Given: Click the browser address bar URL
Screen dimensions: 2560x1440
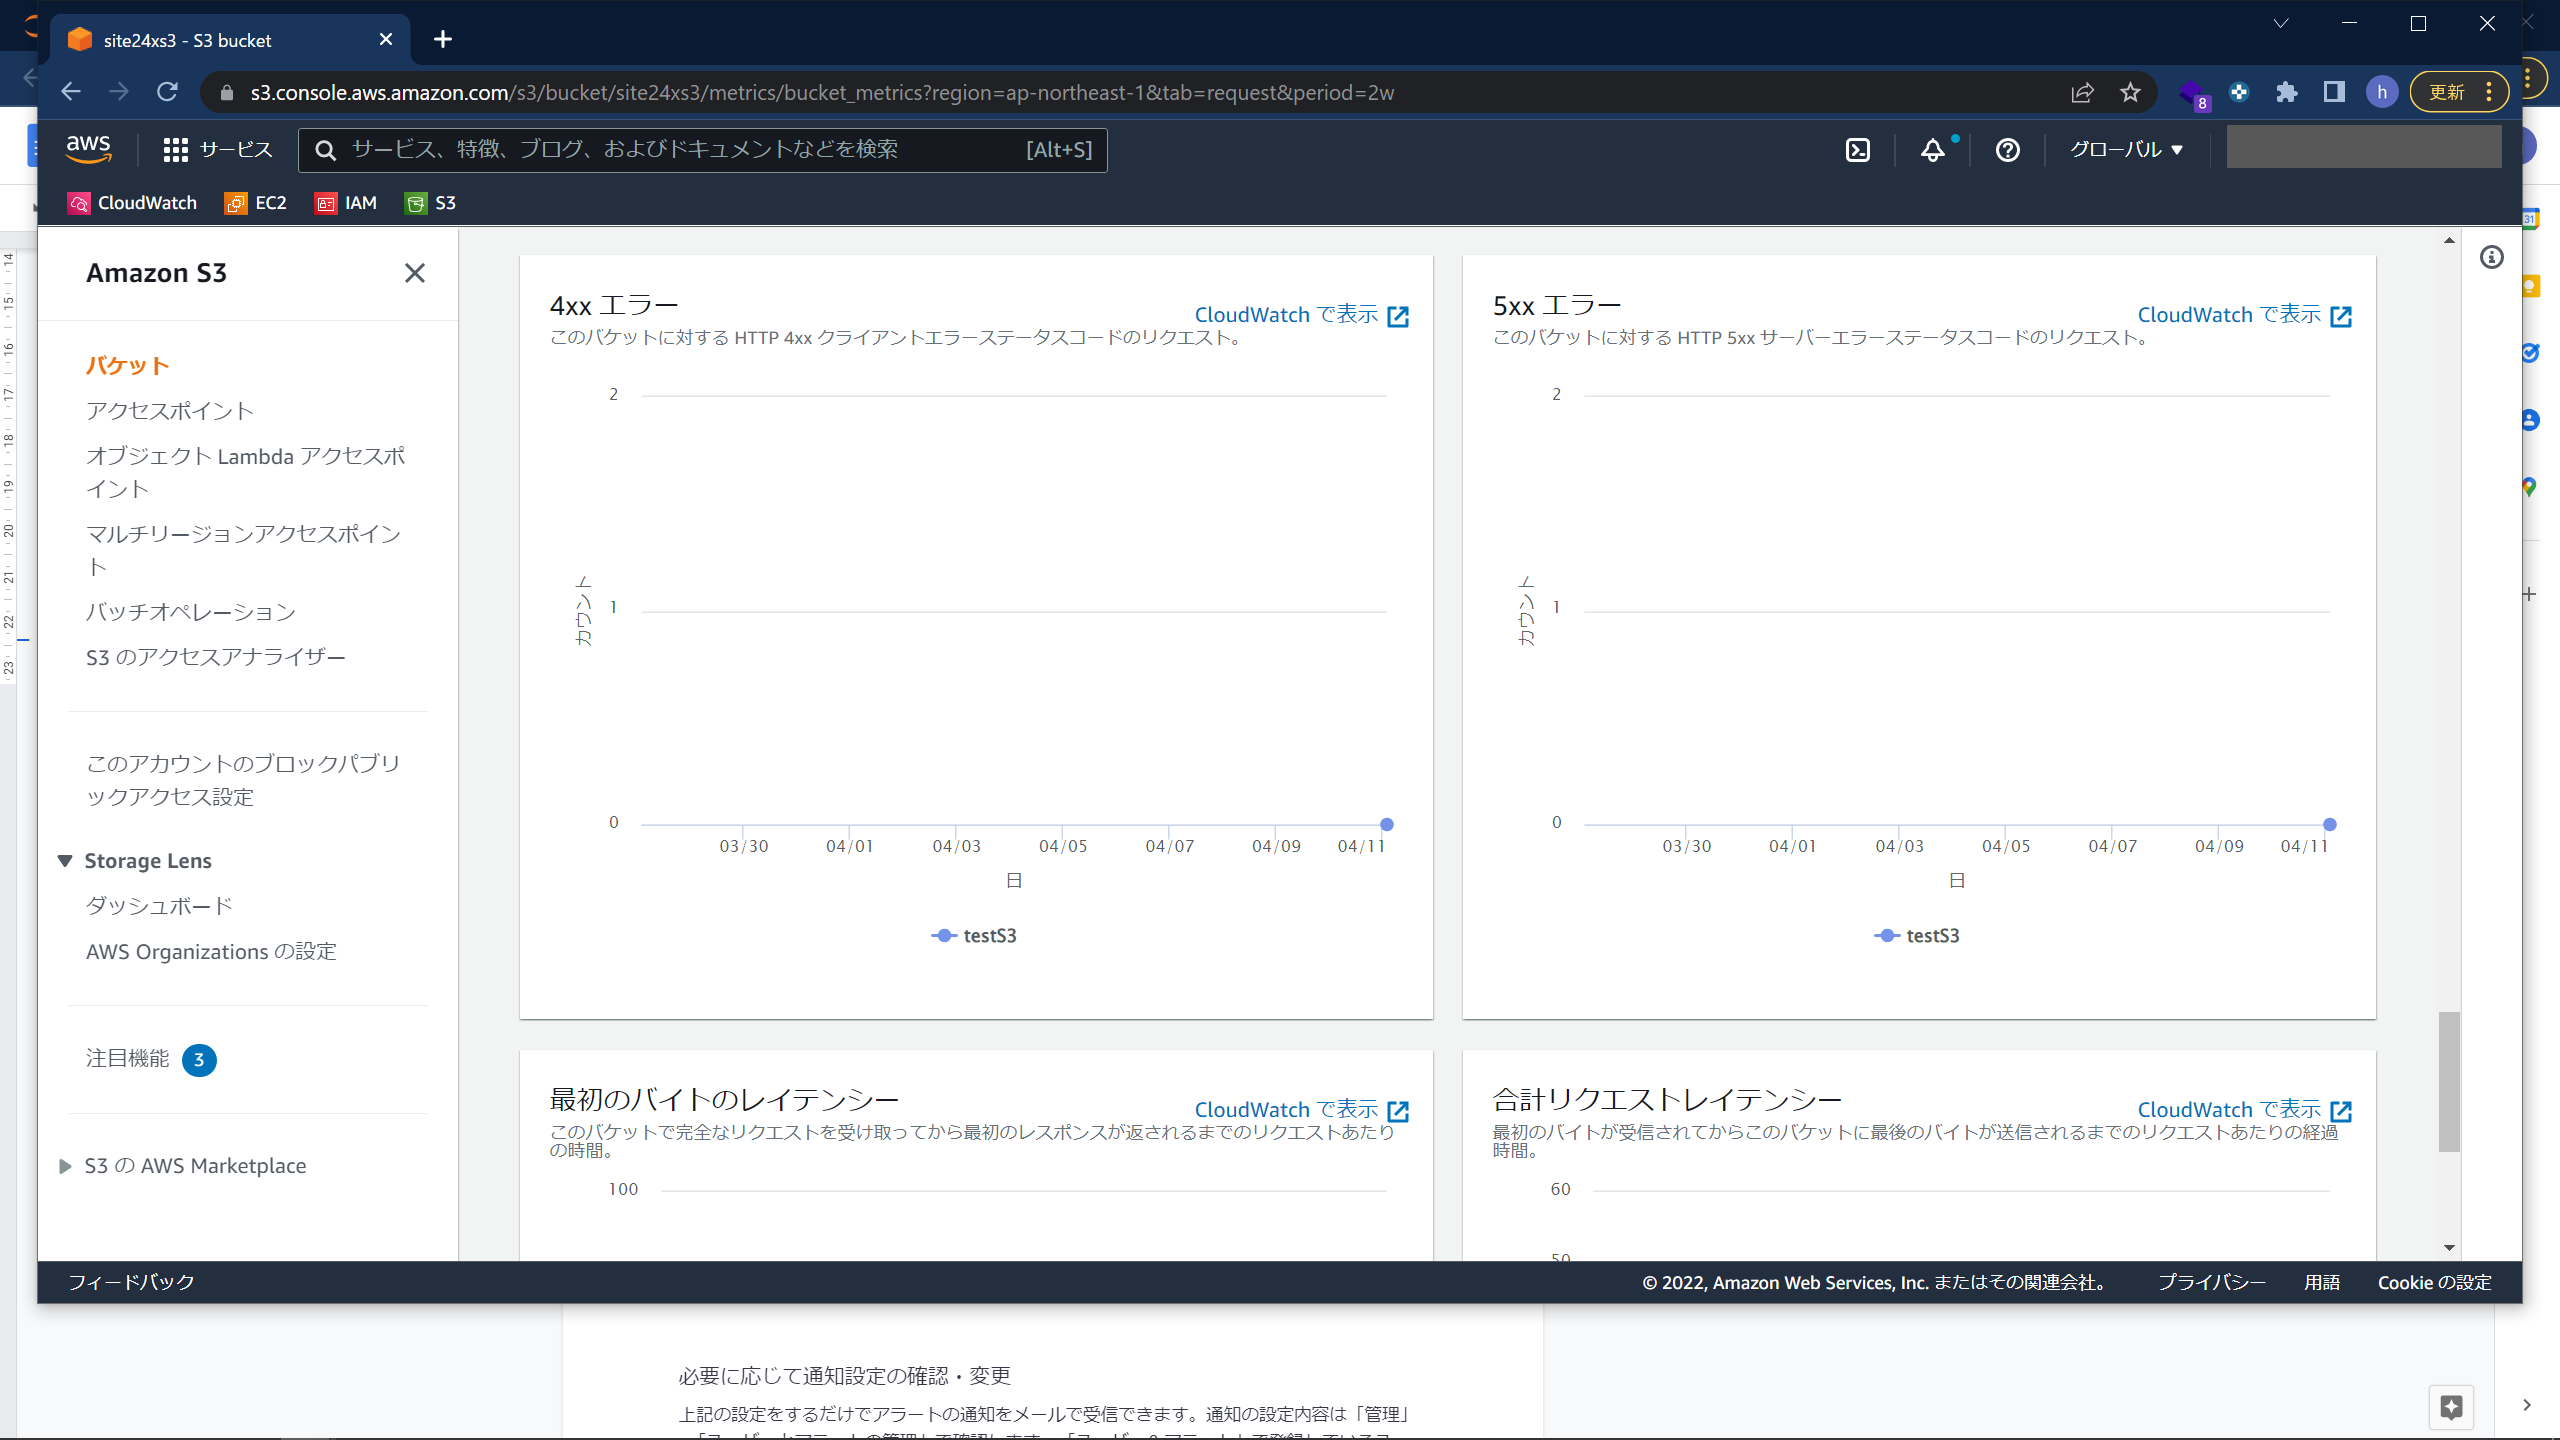Looking at the screenshot, I should click(x=822, y=92).
